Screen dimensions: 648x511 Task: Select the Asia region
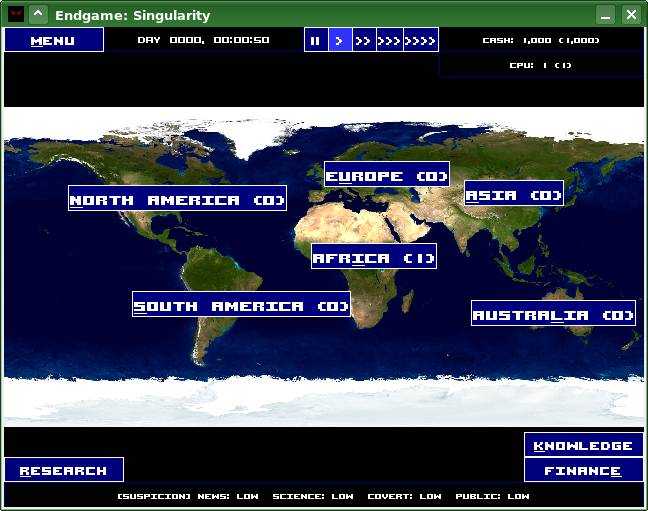514,194
